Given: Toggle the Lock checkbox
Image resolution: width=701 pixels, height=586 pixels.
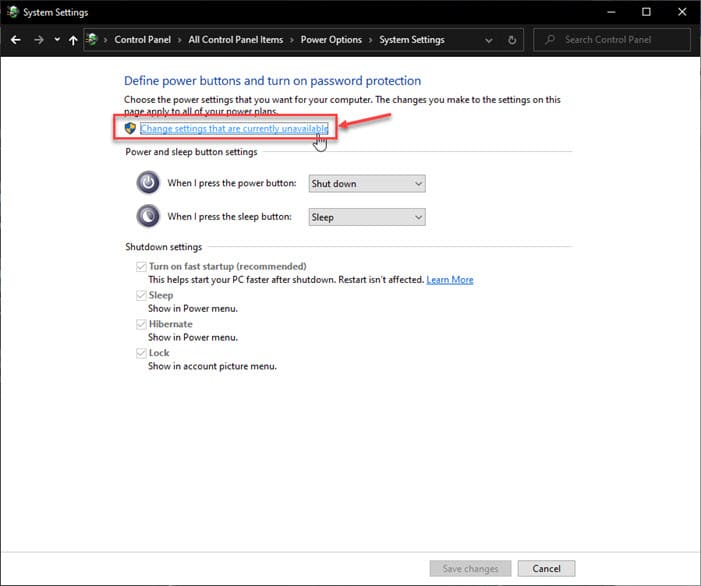Looking at the screenshot, I should (x=141, y=353).
